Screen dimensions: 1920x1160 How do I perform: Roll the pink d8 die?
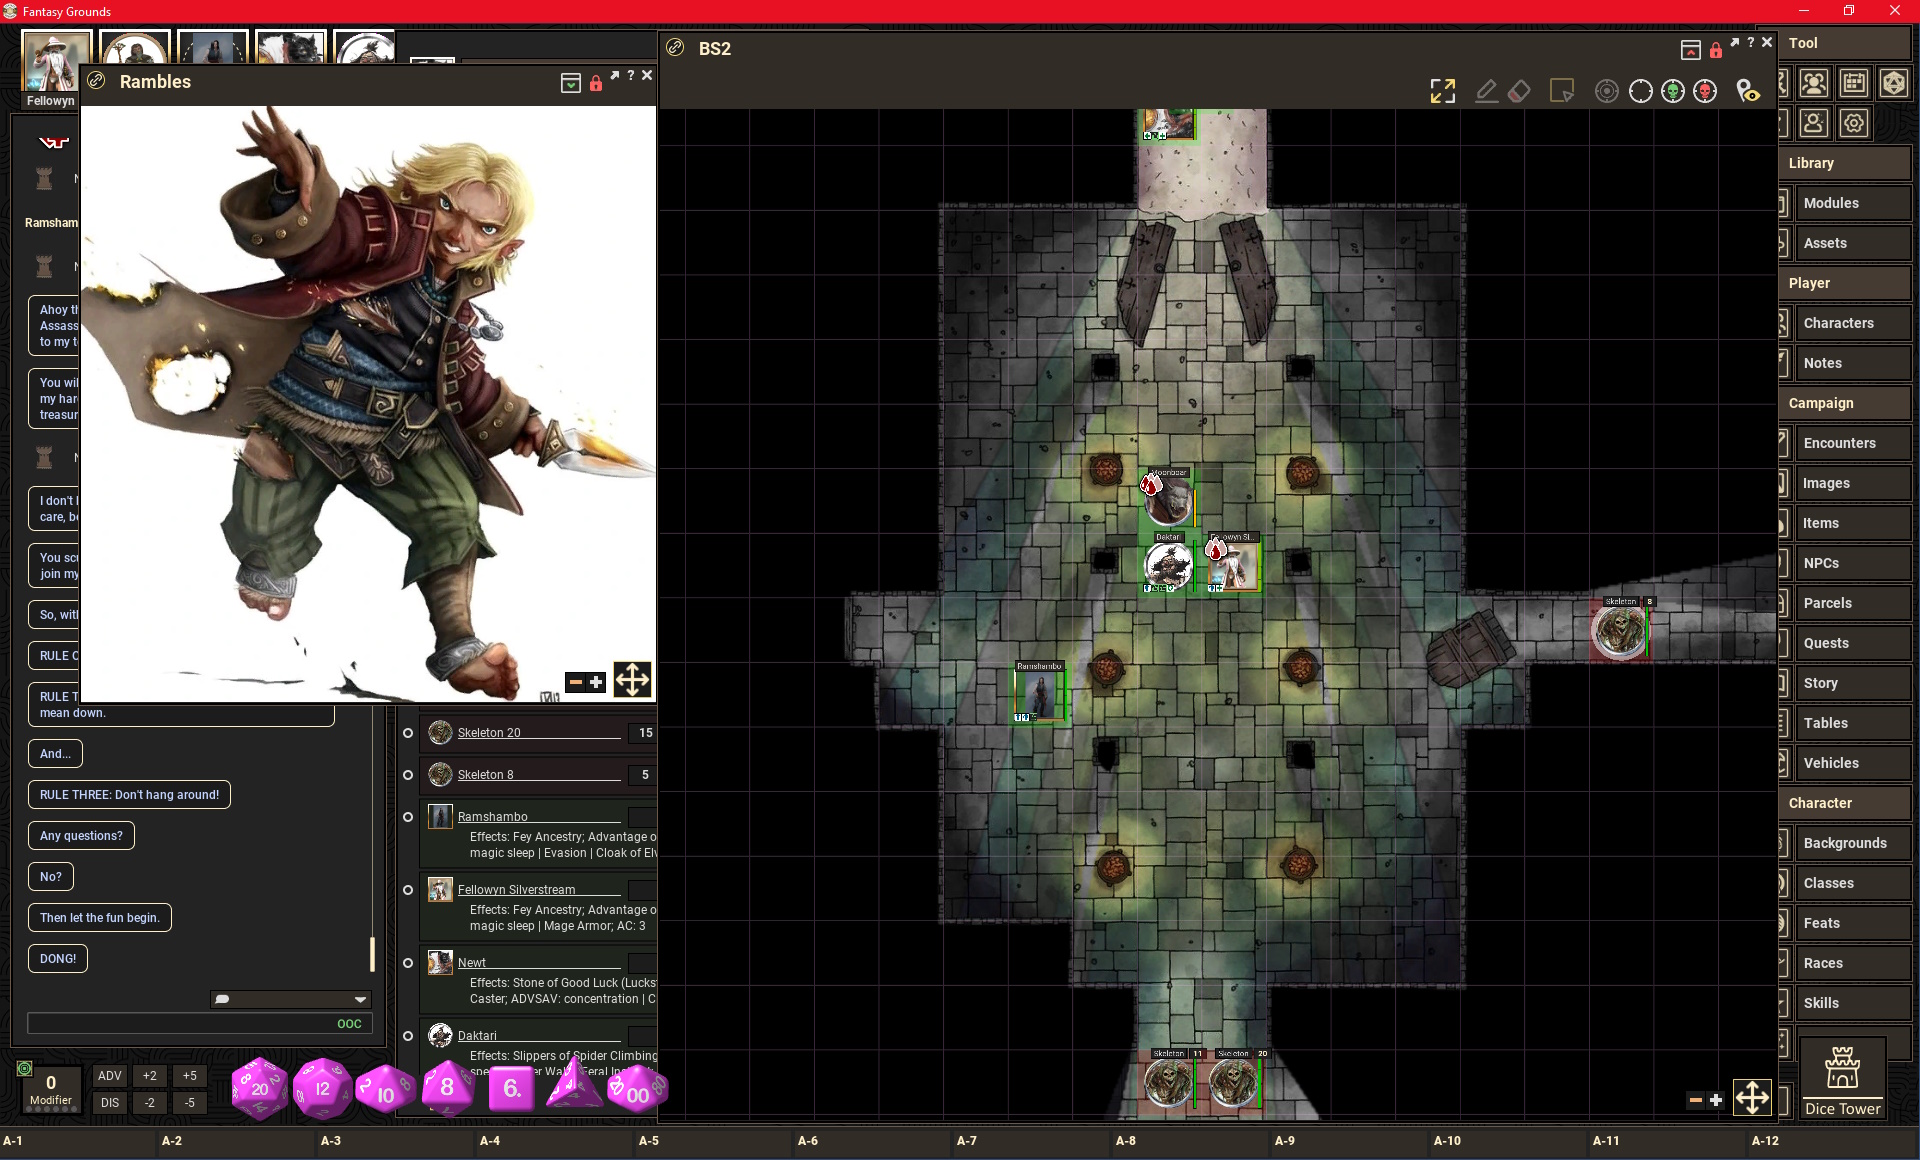[447, 1087]
